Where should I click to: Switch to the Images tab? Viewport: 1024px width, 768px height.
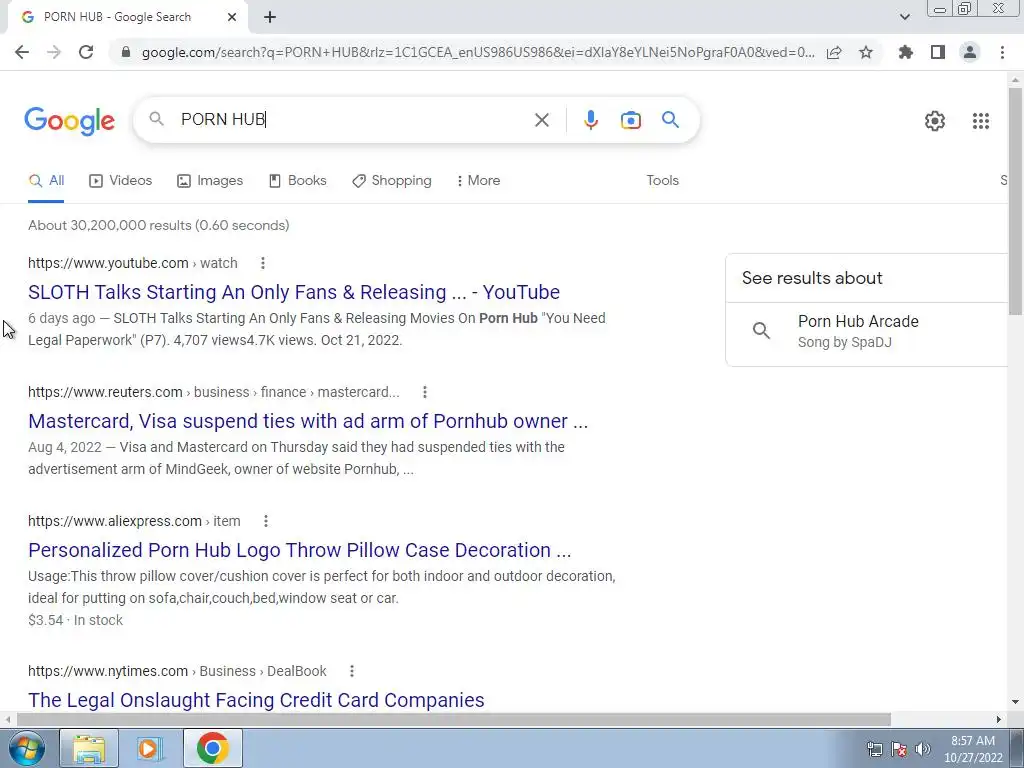pos(210,181)
